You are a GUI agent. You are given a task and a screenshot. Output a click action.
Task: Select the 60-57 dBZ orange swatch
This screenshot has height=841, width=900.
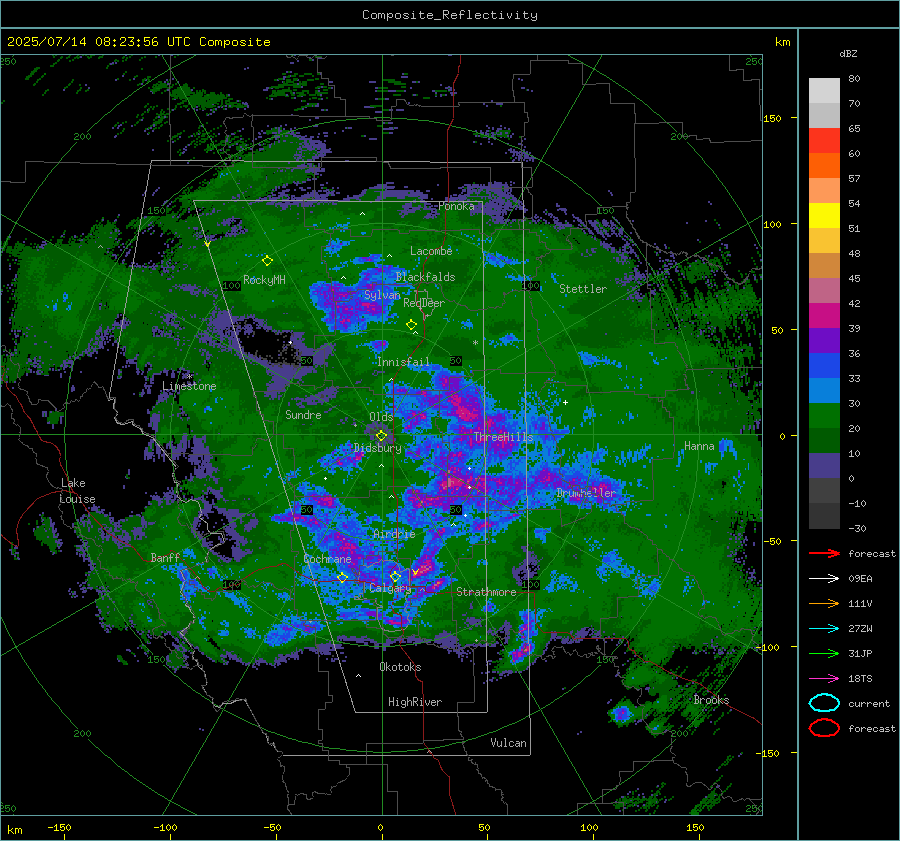point(824,165)
